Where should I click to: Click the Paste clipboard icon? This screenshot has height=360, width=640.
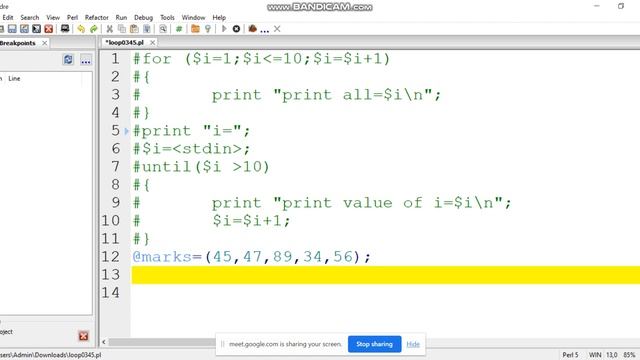tap(134, 29)
